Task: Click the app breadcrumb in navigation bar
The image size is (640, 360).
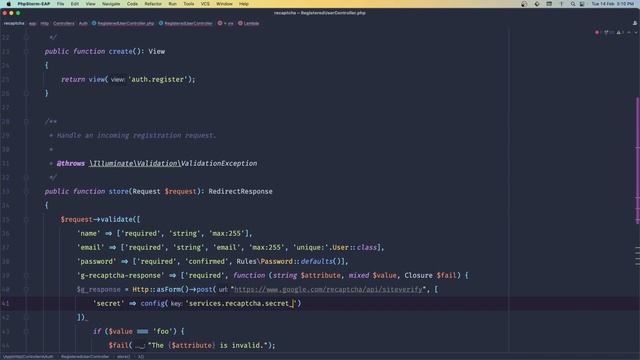Action: (33, 23)
